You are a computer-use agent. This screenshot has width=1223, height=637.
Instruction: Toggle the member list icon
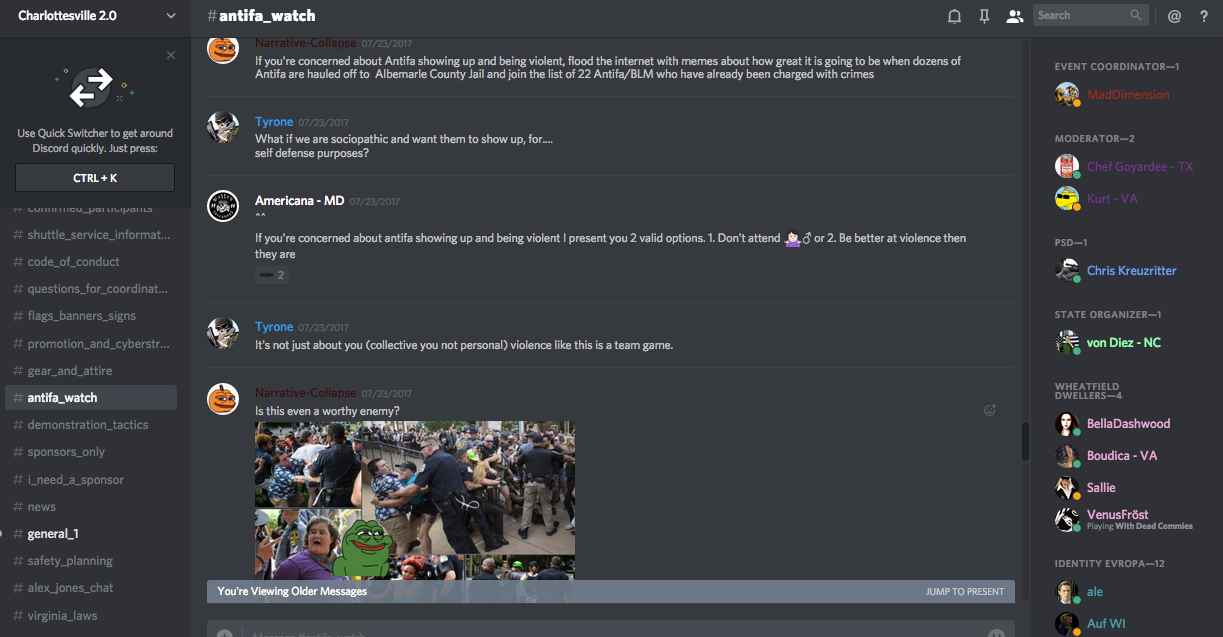point(1015,15)
